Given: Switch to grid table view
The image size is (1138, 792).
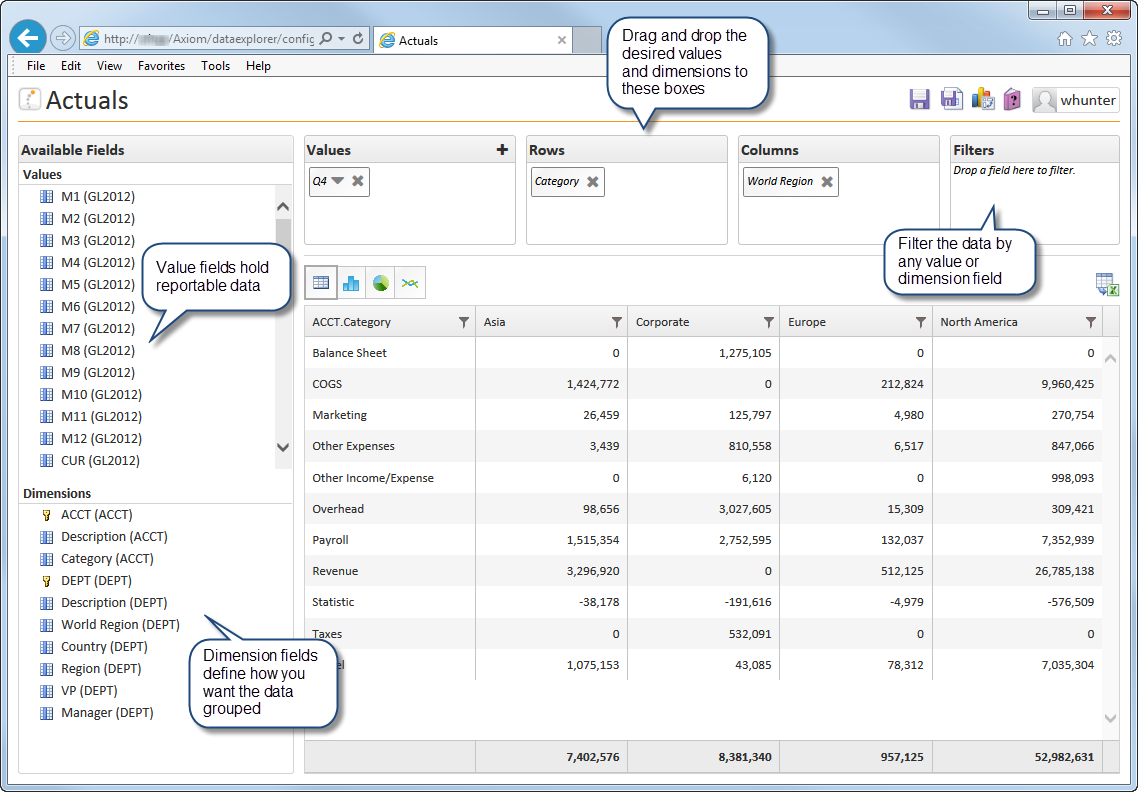Looking at the screenshot, I should click(321, 283).
